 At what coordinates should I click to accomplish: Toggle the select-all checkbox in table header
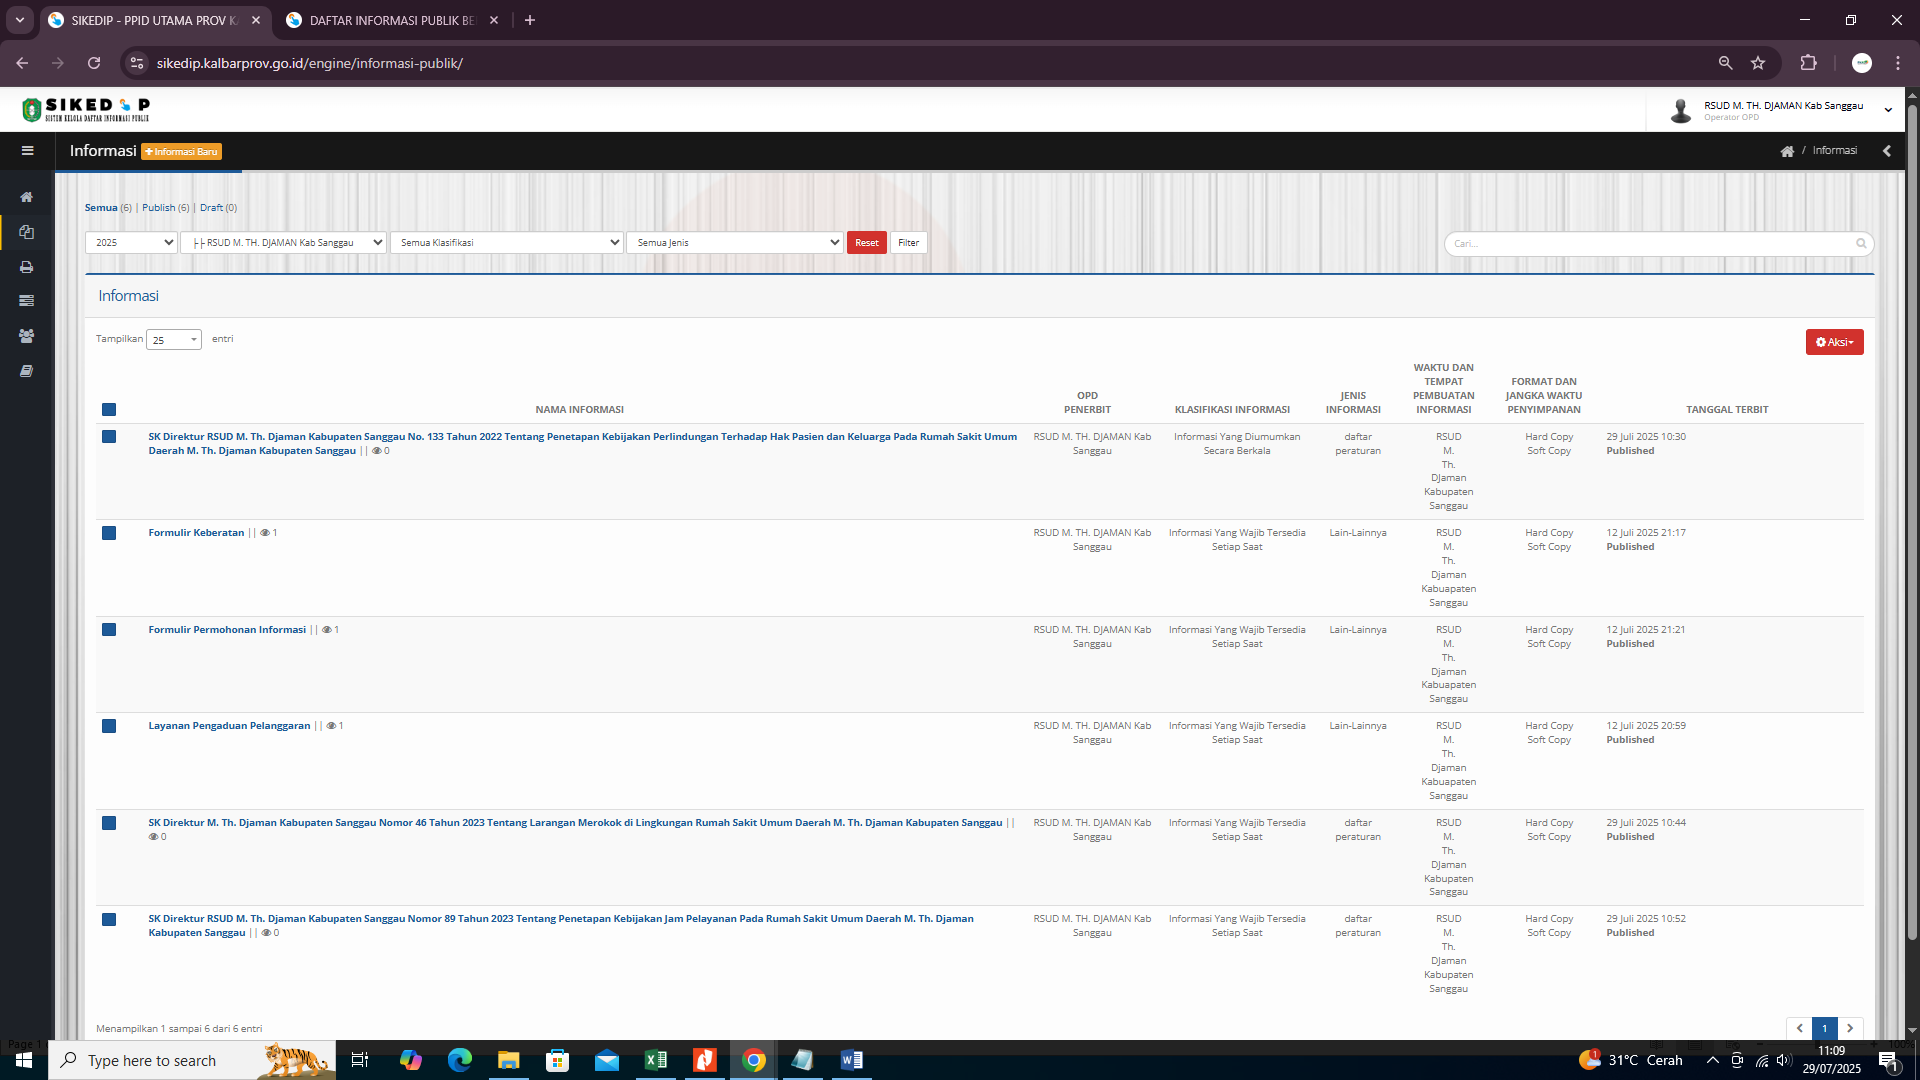click(x=109, y=410)
